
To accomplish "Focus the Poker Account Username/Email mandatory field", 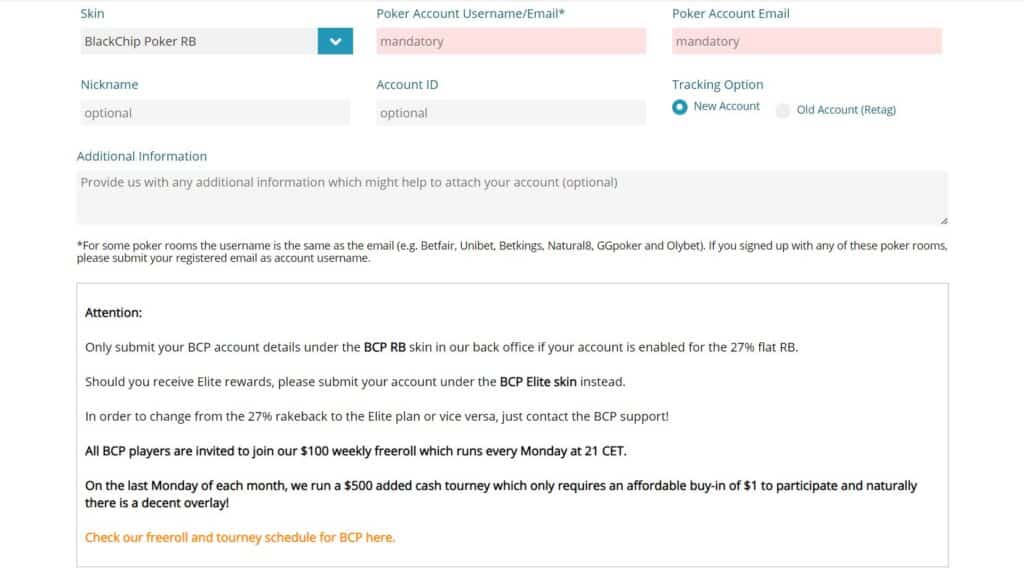I will [x=511, y=41].
